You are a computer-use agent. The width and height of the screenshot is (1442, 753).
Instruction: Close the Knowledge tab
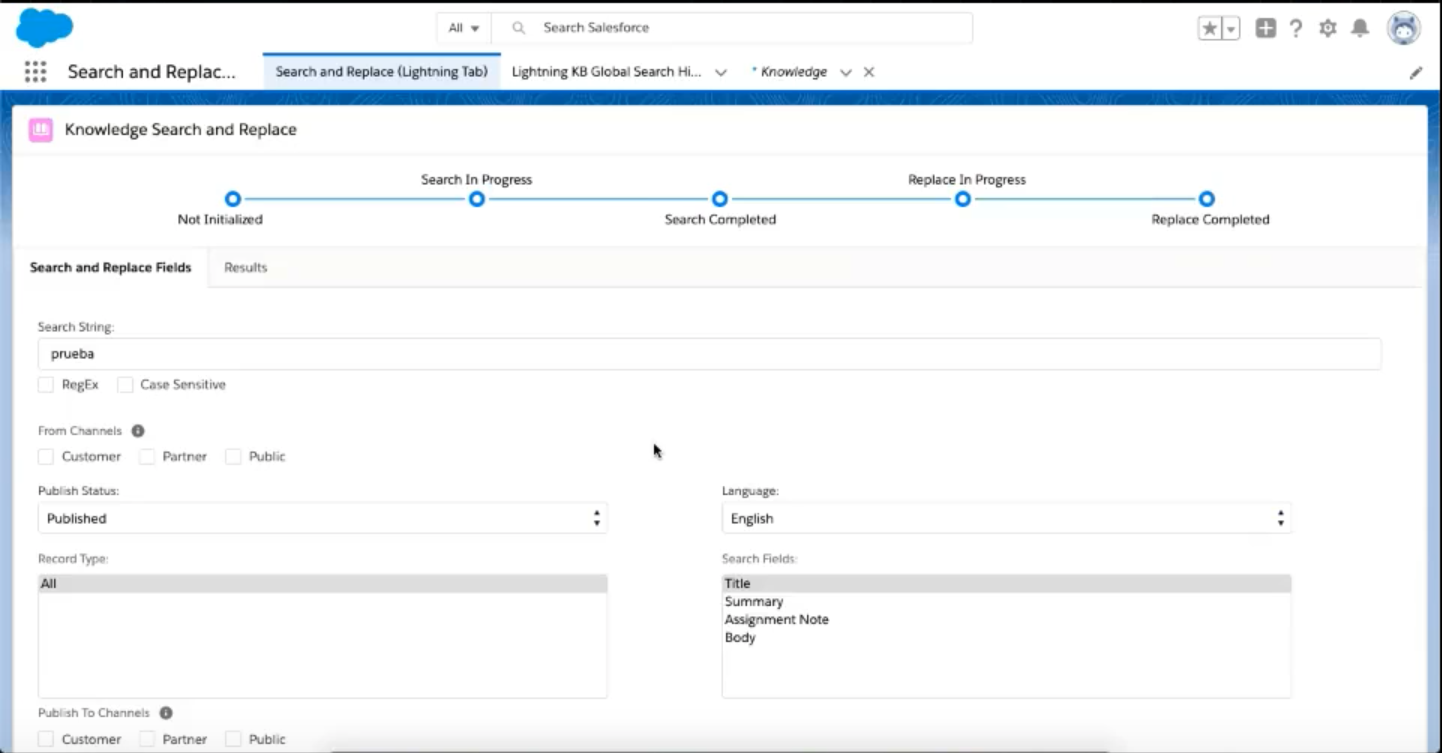coord(869,72)
